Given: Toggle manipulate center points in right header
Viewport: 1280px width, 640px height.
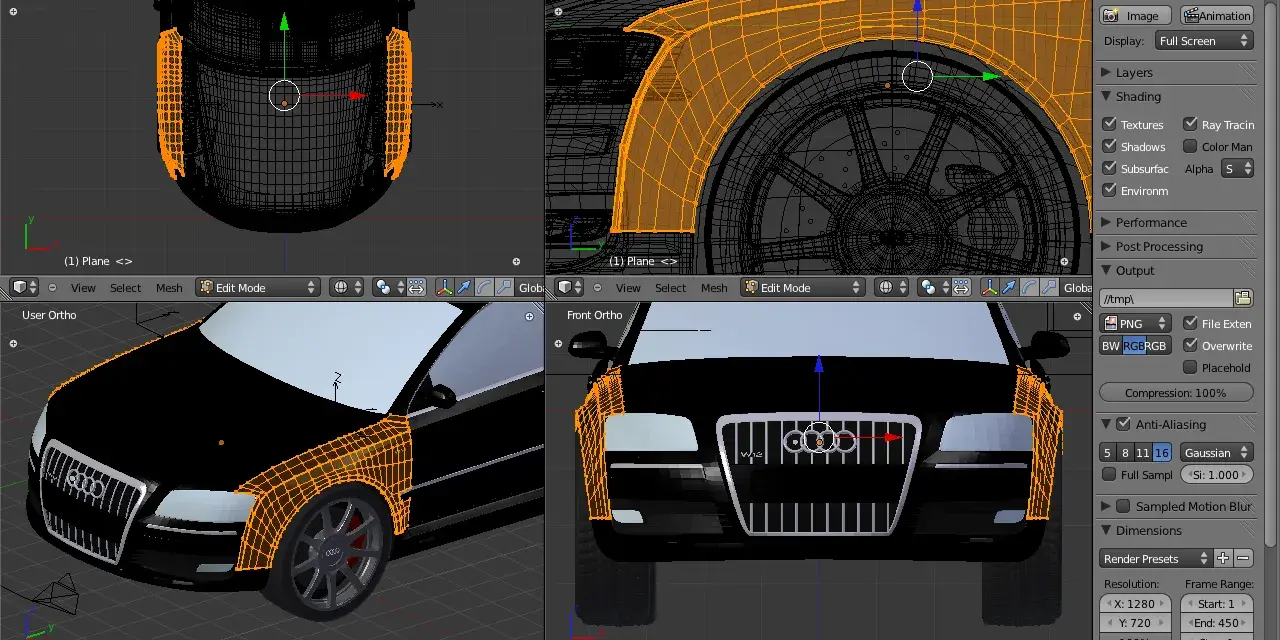Looking at the screenshot, I should 961,287.
